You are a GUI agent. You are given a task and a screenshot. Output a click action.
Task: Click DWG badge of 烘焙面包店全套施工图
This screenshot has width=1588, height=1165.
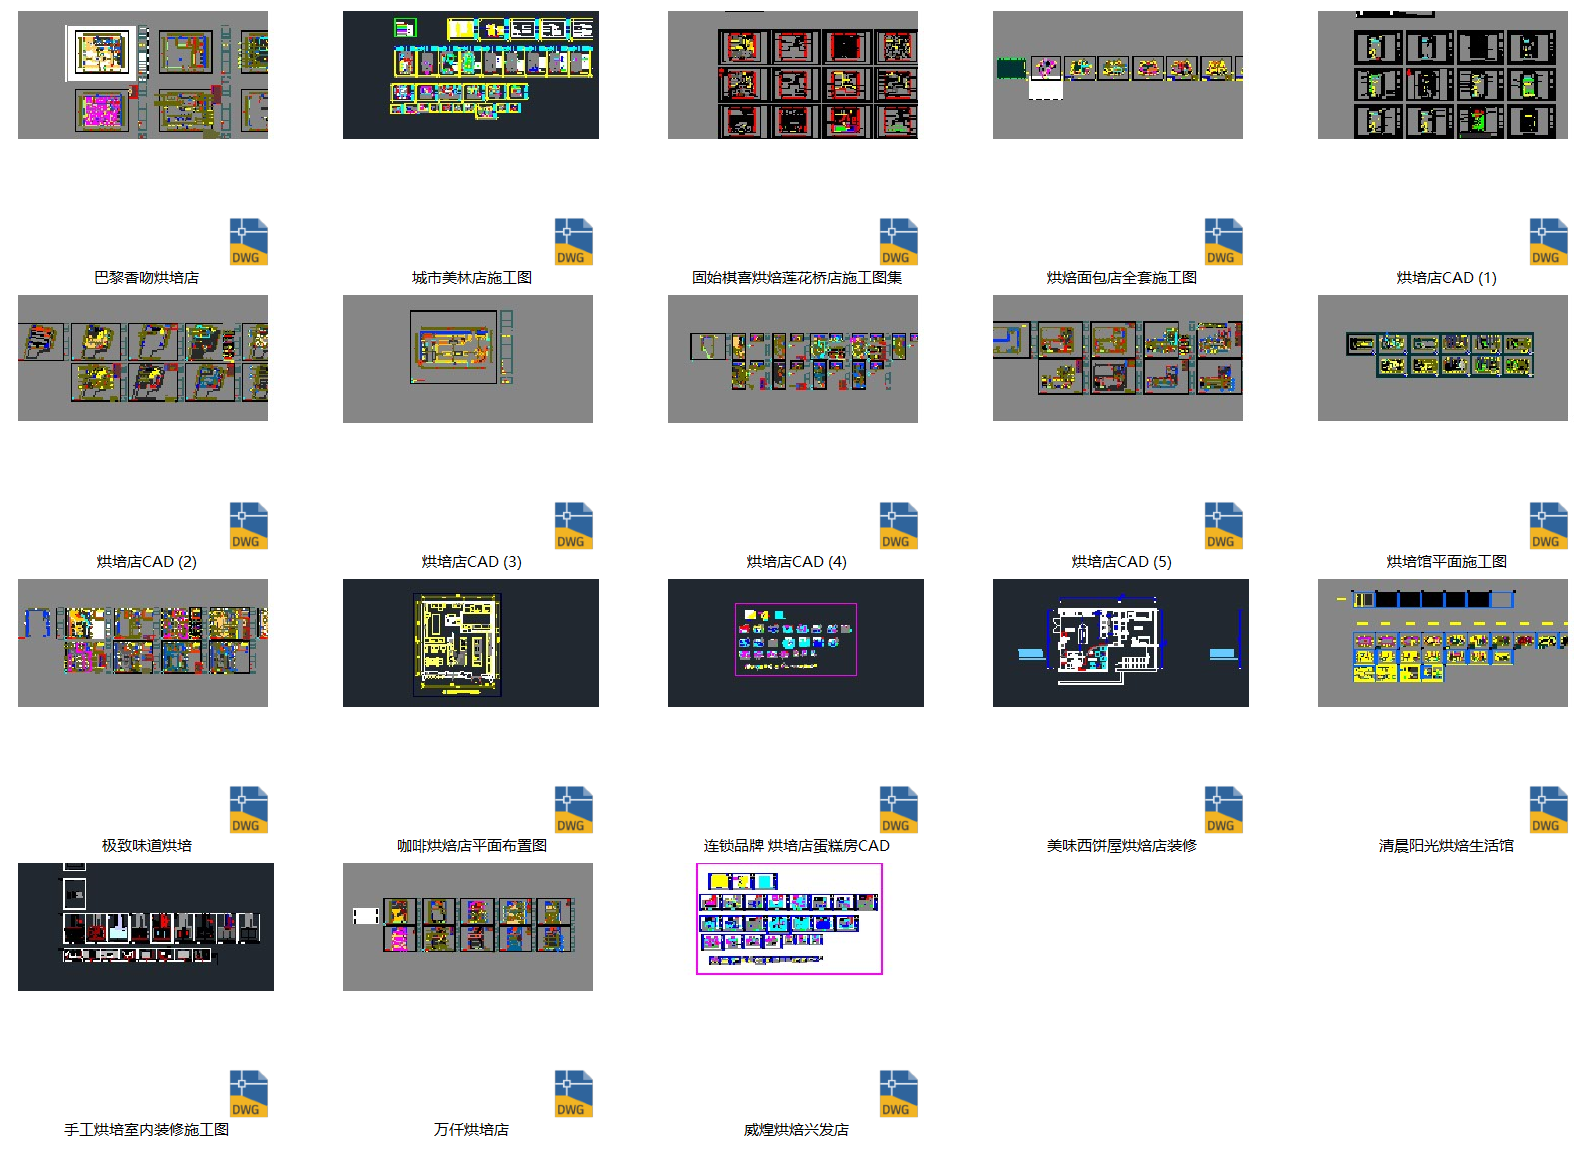pos(1223,241)
